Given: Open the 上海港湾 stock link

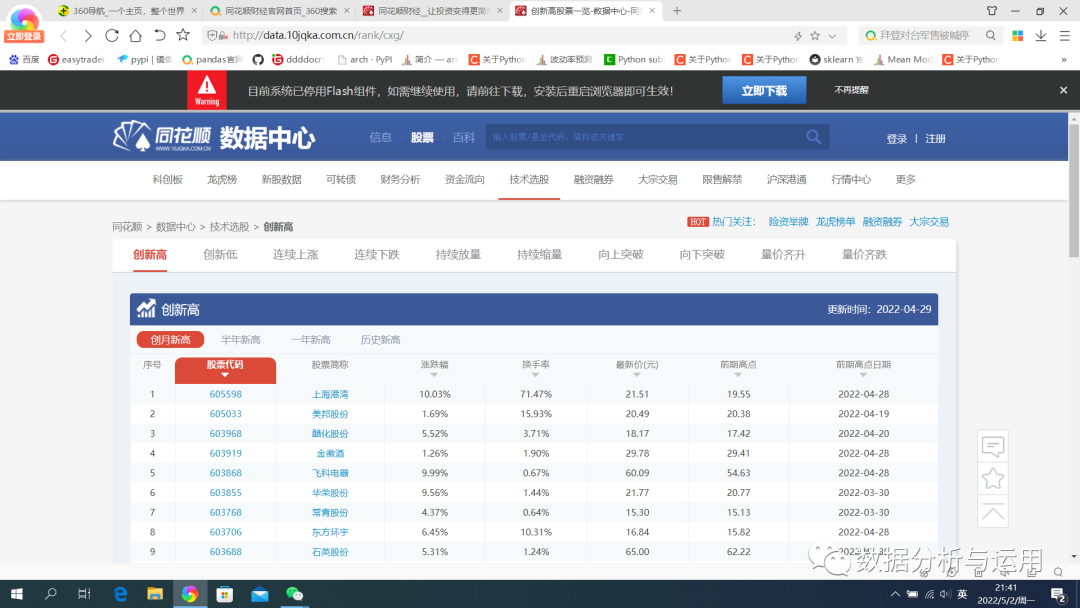Looking at the screenshot, I should (330, 394).
